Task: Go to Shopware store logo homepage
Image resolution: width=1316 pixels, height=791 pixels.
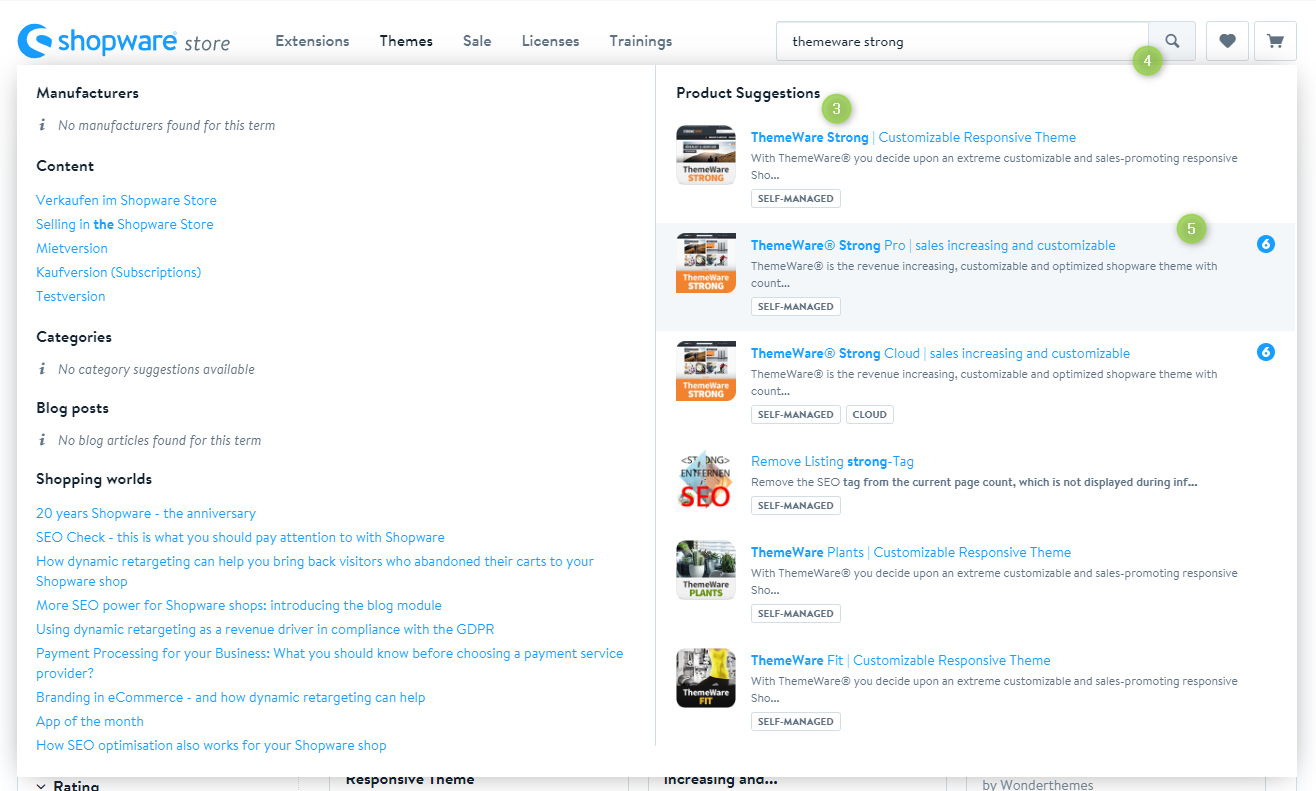Action: tap(124, 42)
